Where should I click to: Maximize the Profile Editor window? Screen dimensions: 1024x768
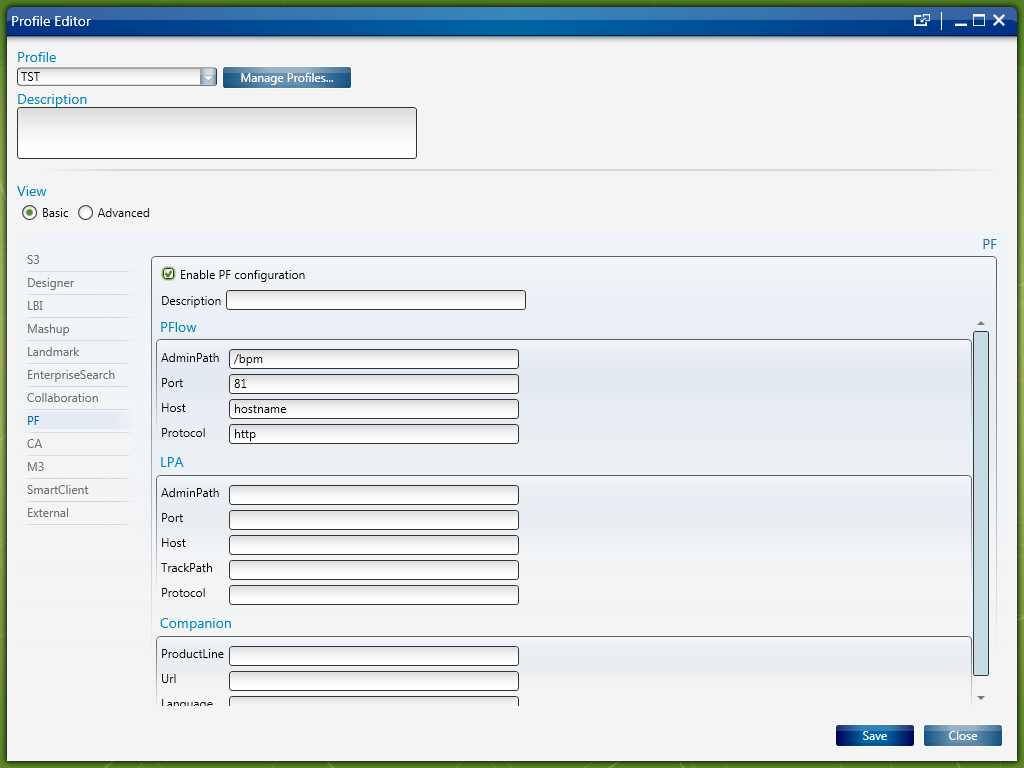979,20
